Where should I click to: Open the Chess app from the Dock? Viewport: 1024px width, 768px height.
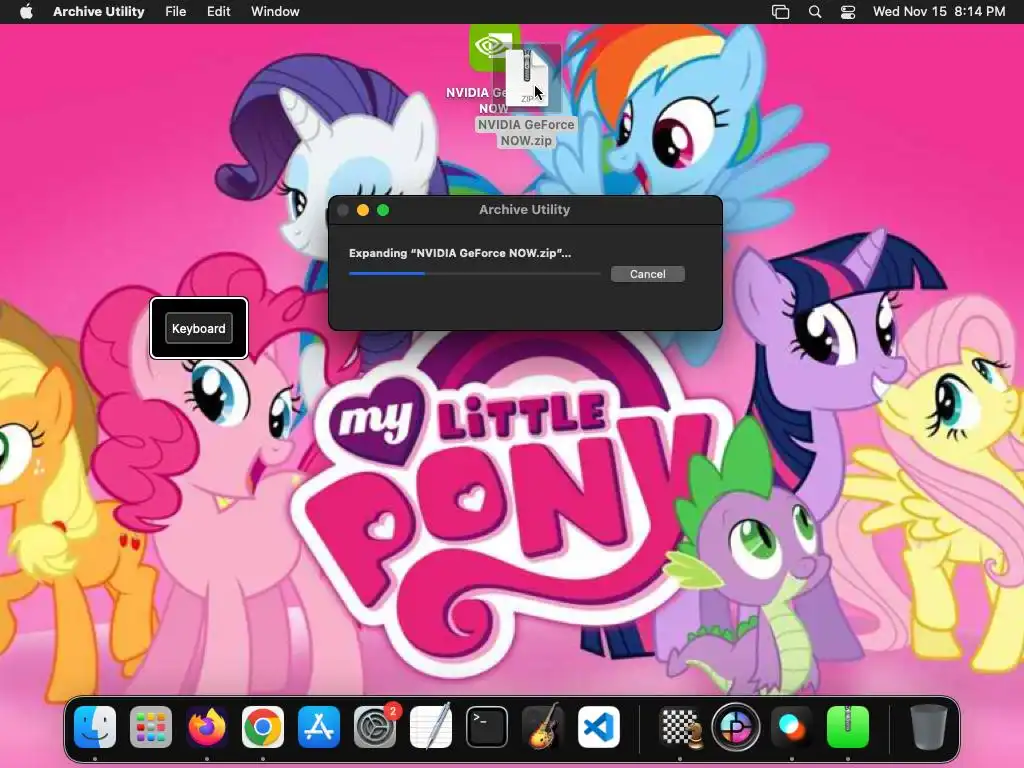[x=680, y=726]
